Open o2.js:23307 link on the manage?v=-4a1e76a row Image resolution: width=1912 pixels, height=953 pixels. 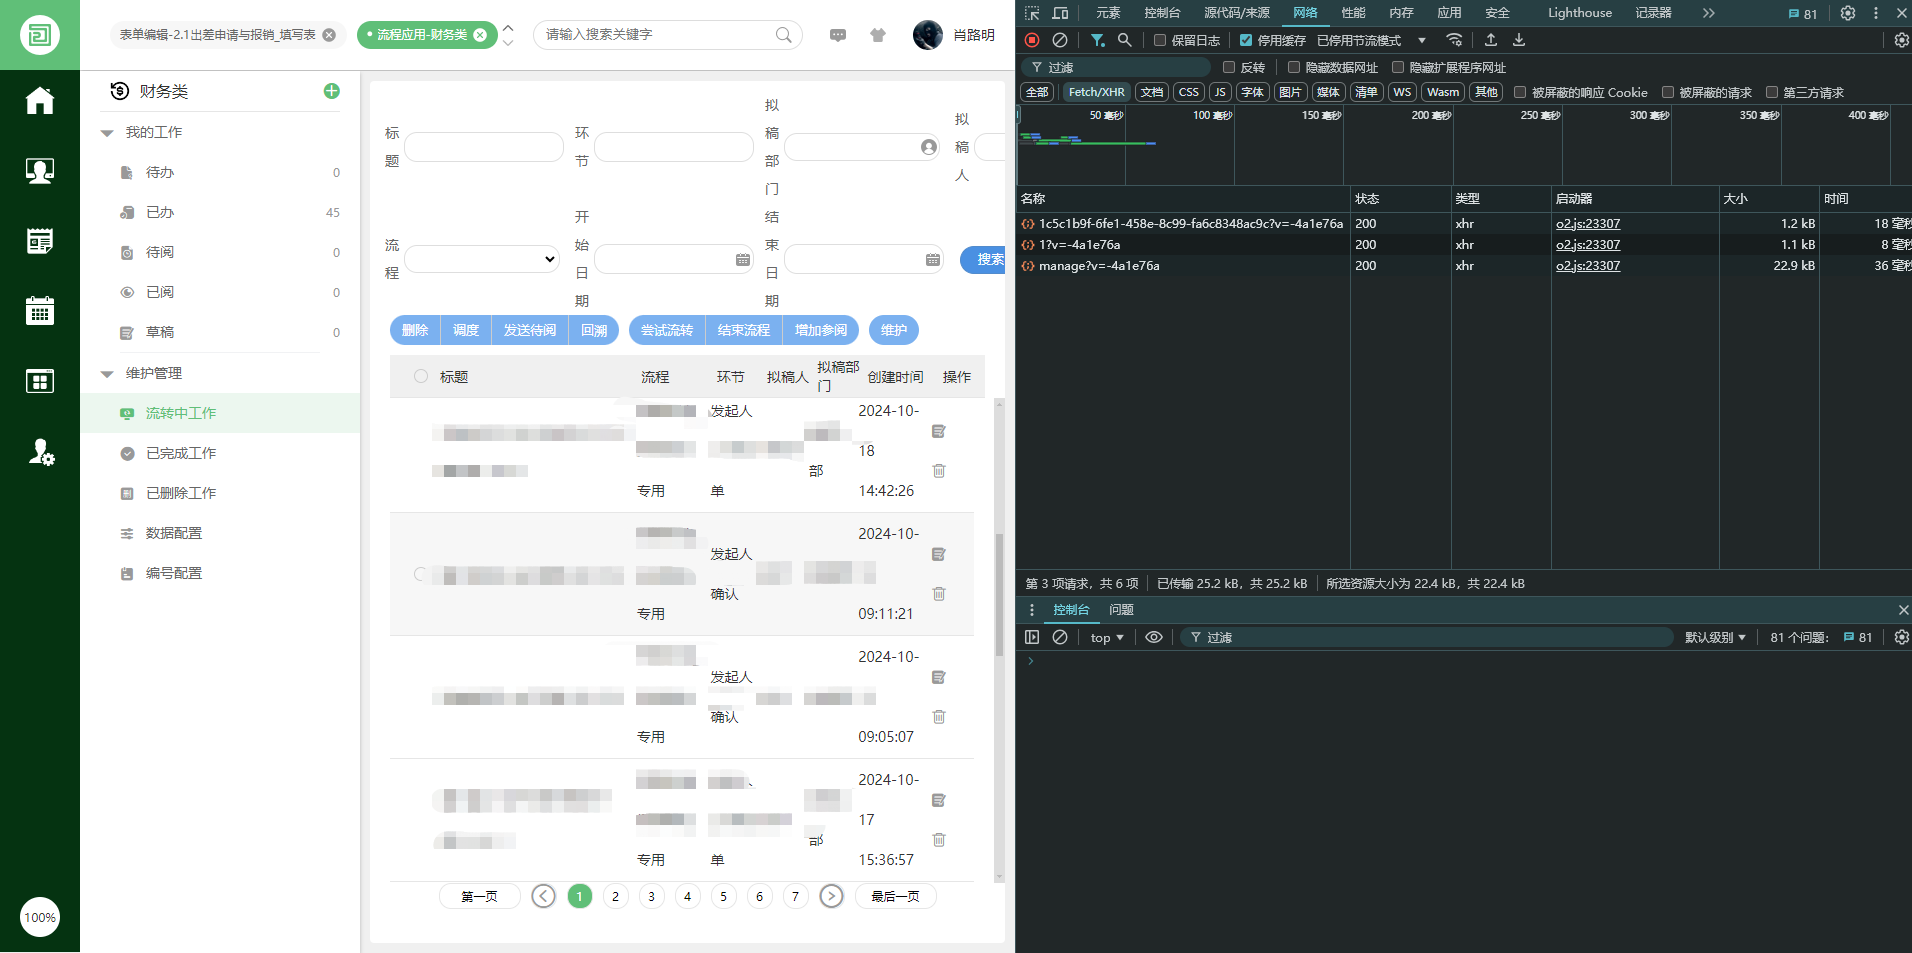pos(1588,266)
